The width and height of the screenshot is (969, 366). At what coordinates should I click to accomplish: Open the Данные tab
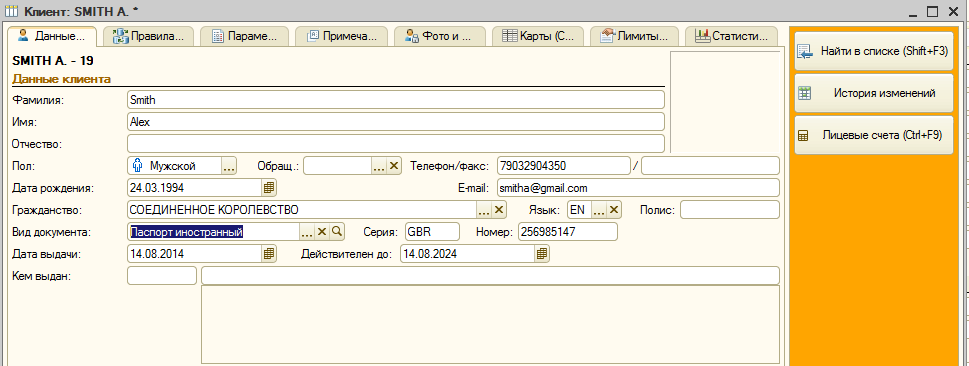pos(52,36)
